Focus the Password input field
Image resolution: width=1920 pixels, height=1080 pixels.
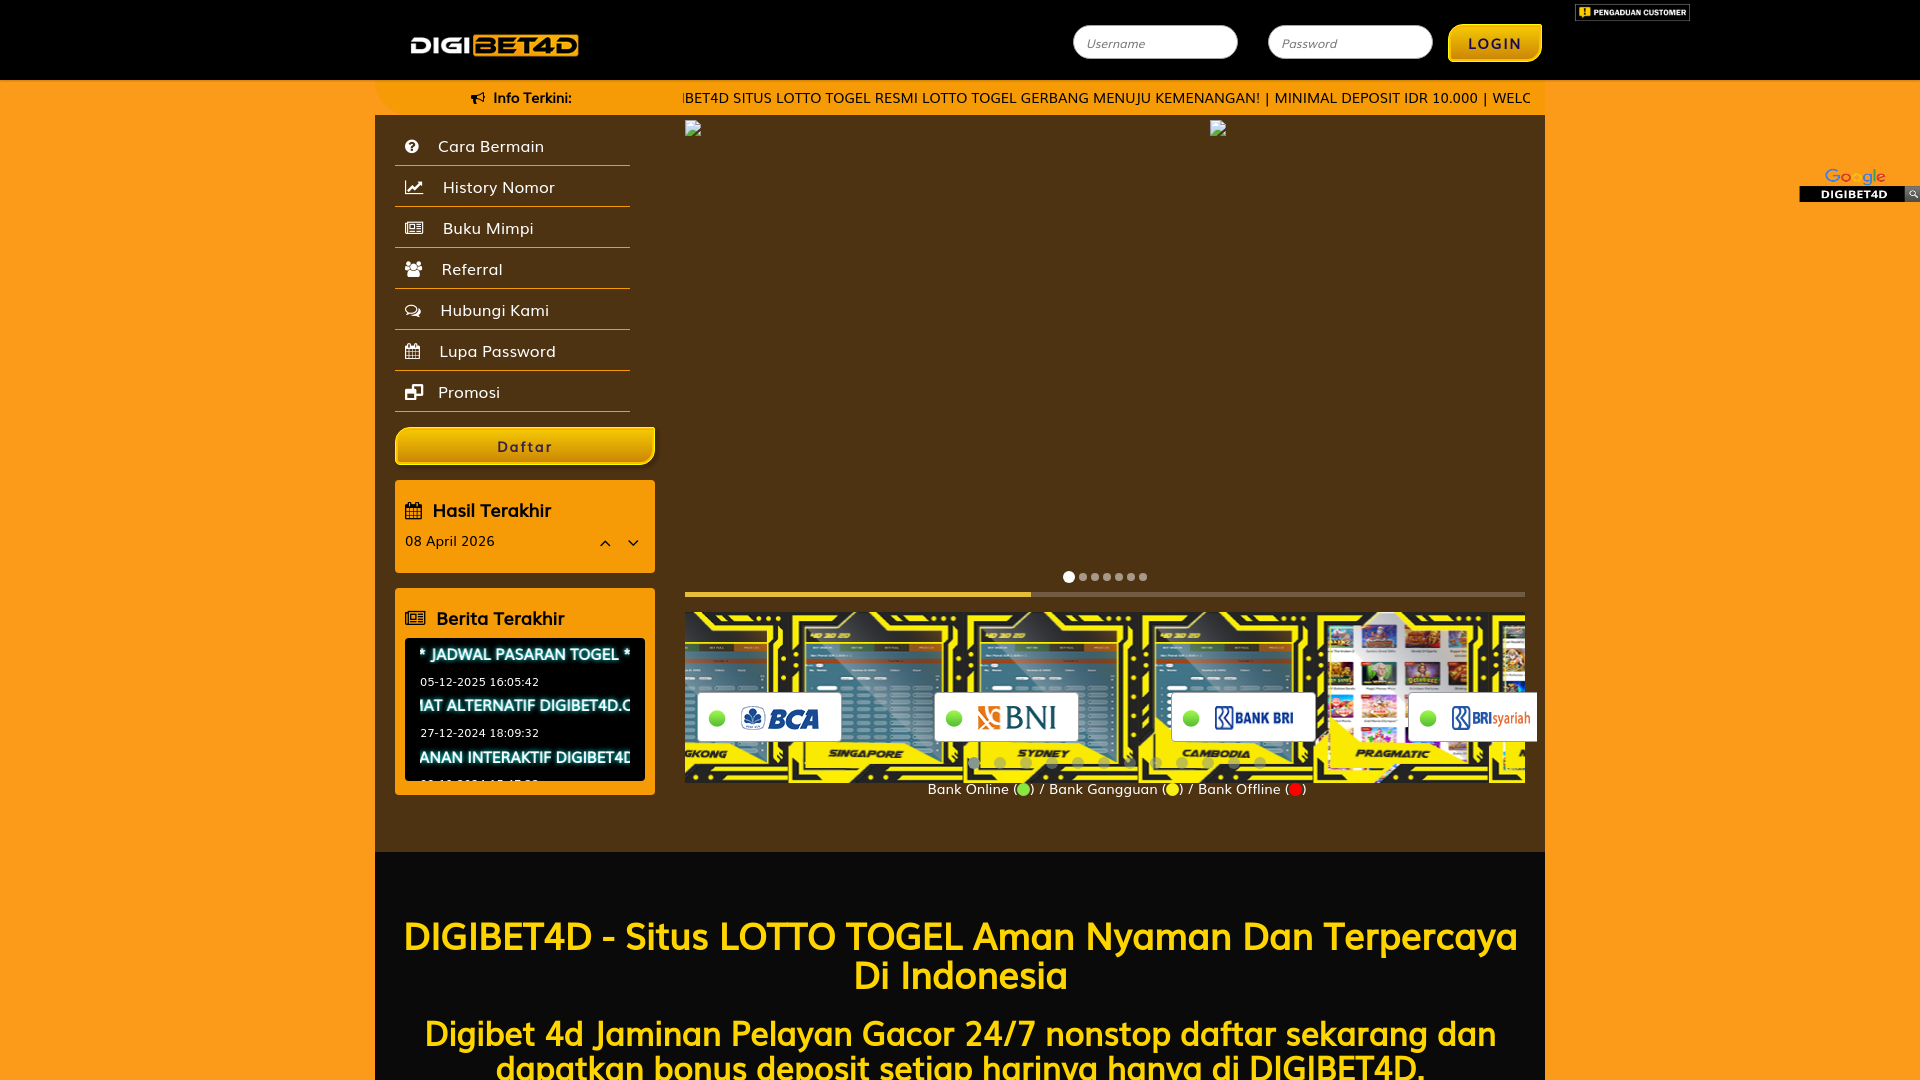click(1350, 42)
